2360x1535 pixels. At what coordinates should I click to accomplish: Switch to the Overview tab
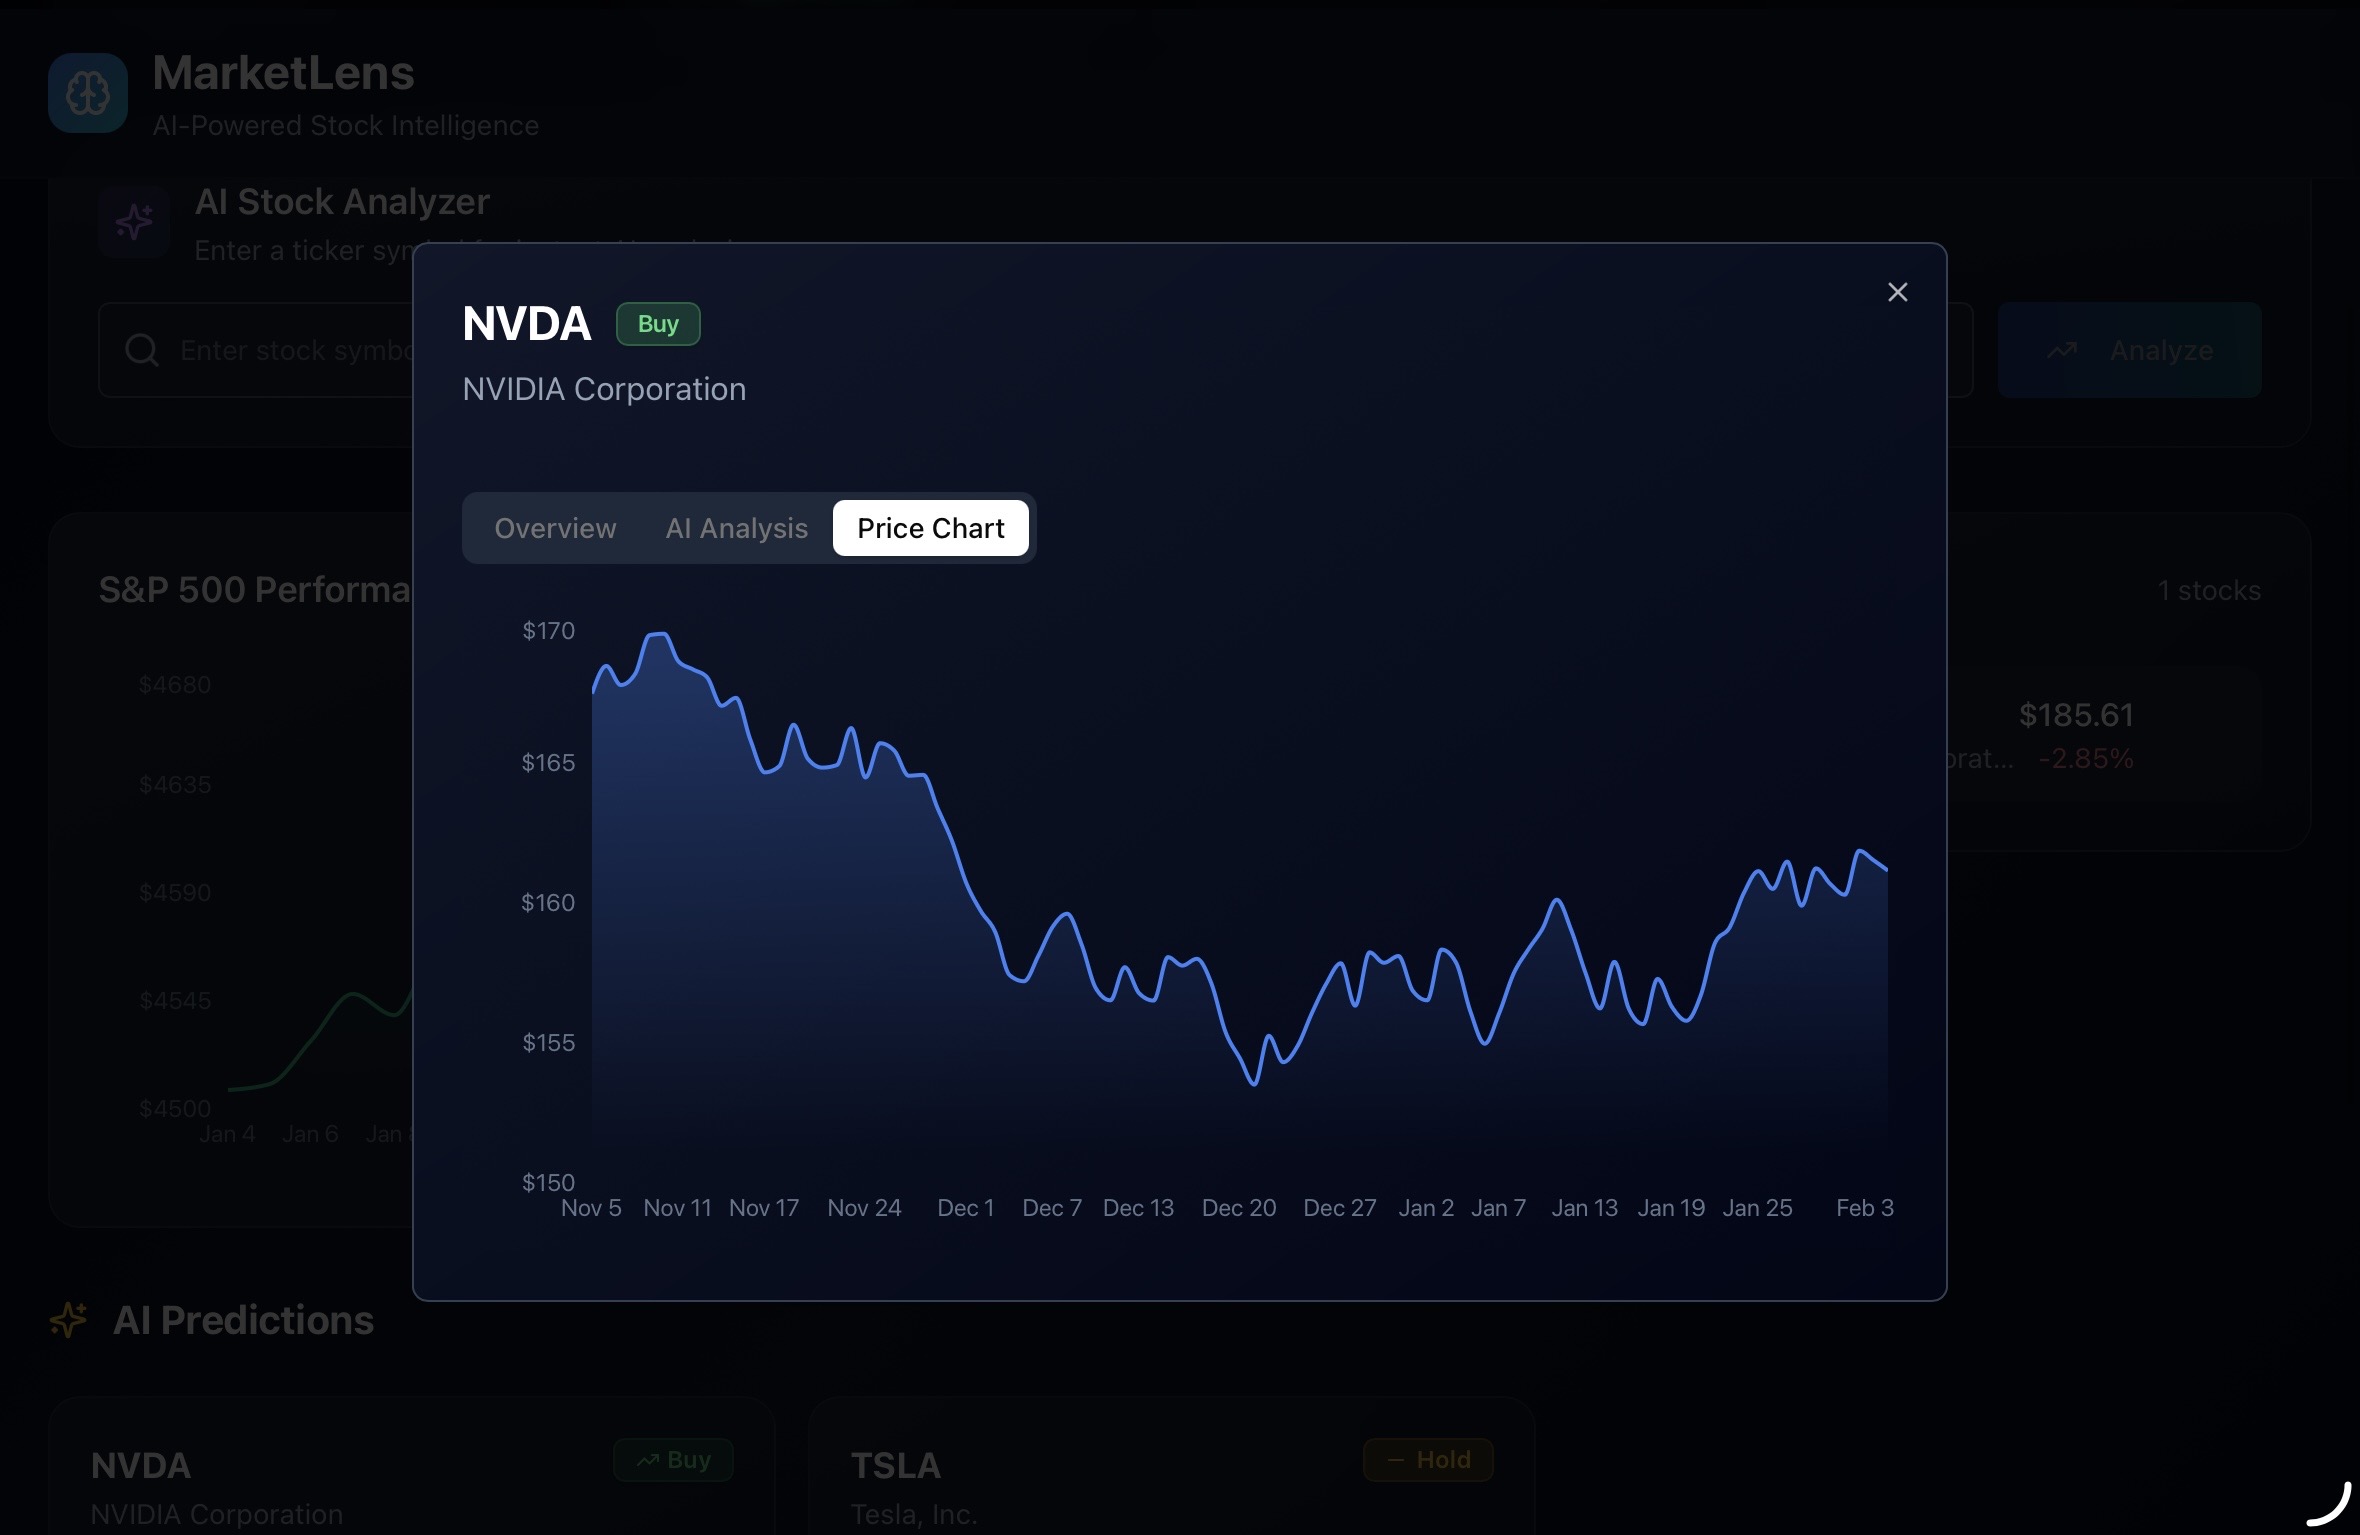555,528
